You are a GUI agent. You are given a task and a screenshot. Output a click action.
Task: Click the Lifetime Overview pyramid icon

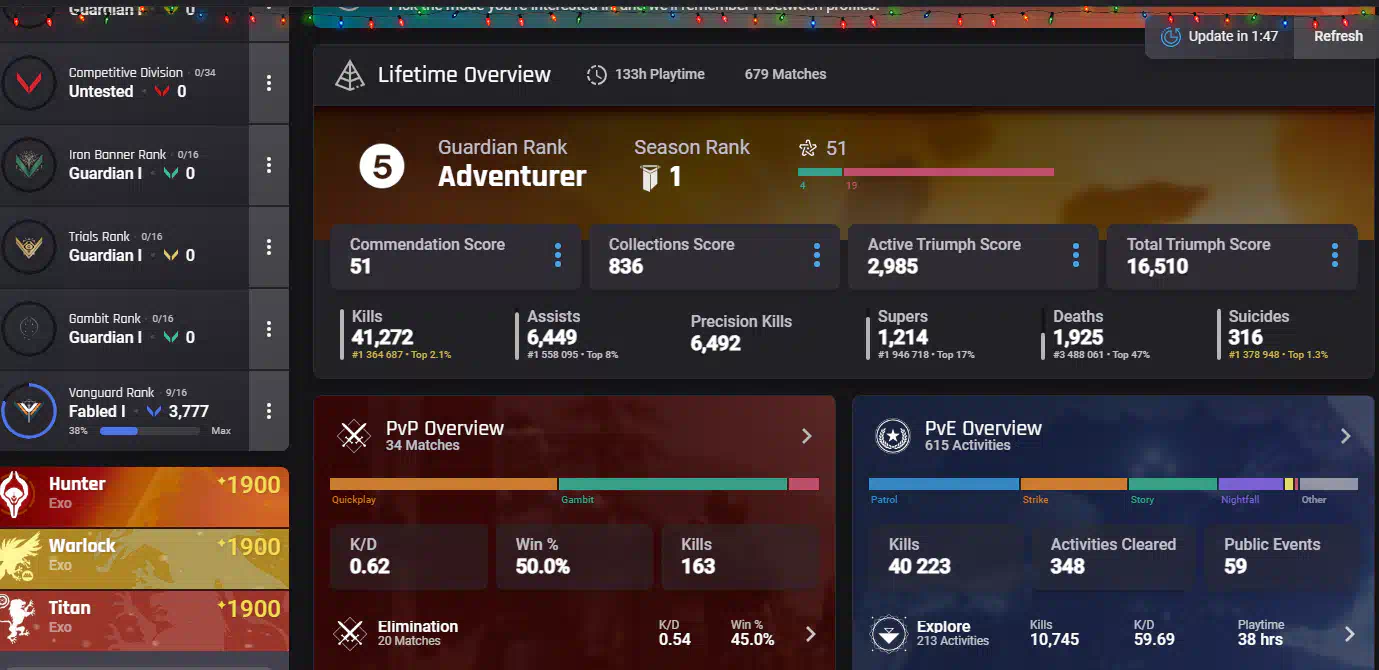[349, 75]
